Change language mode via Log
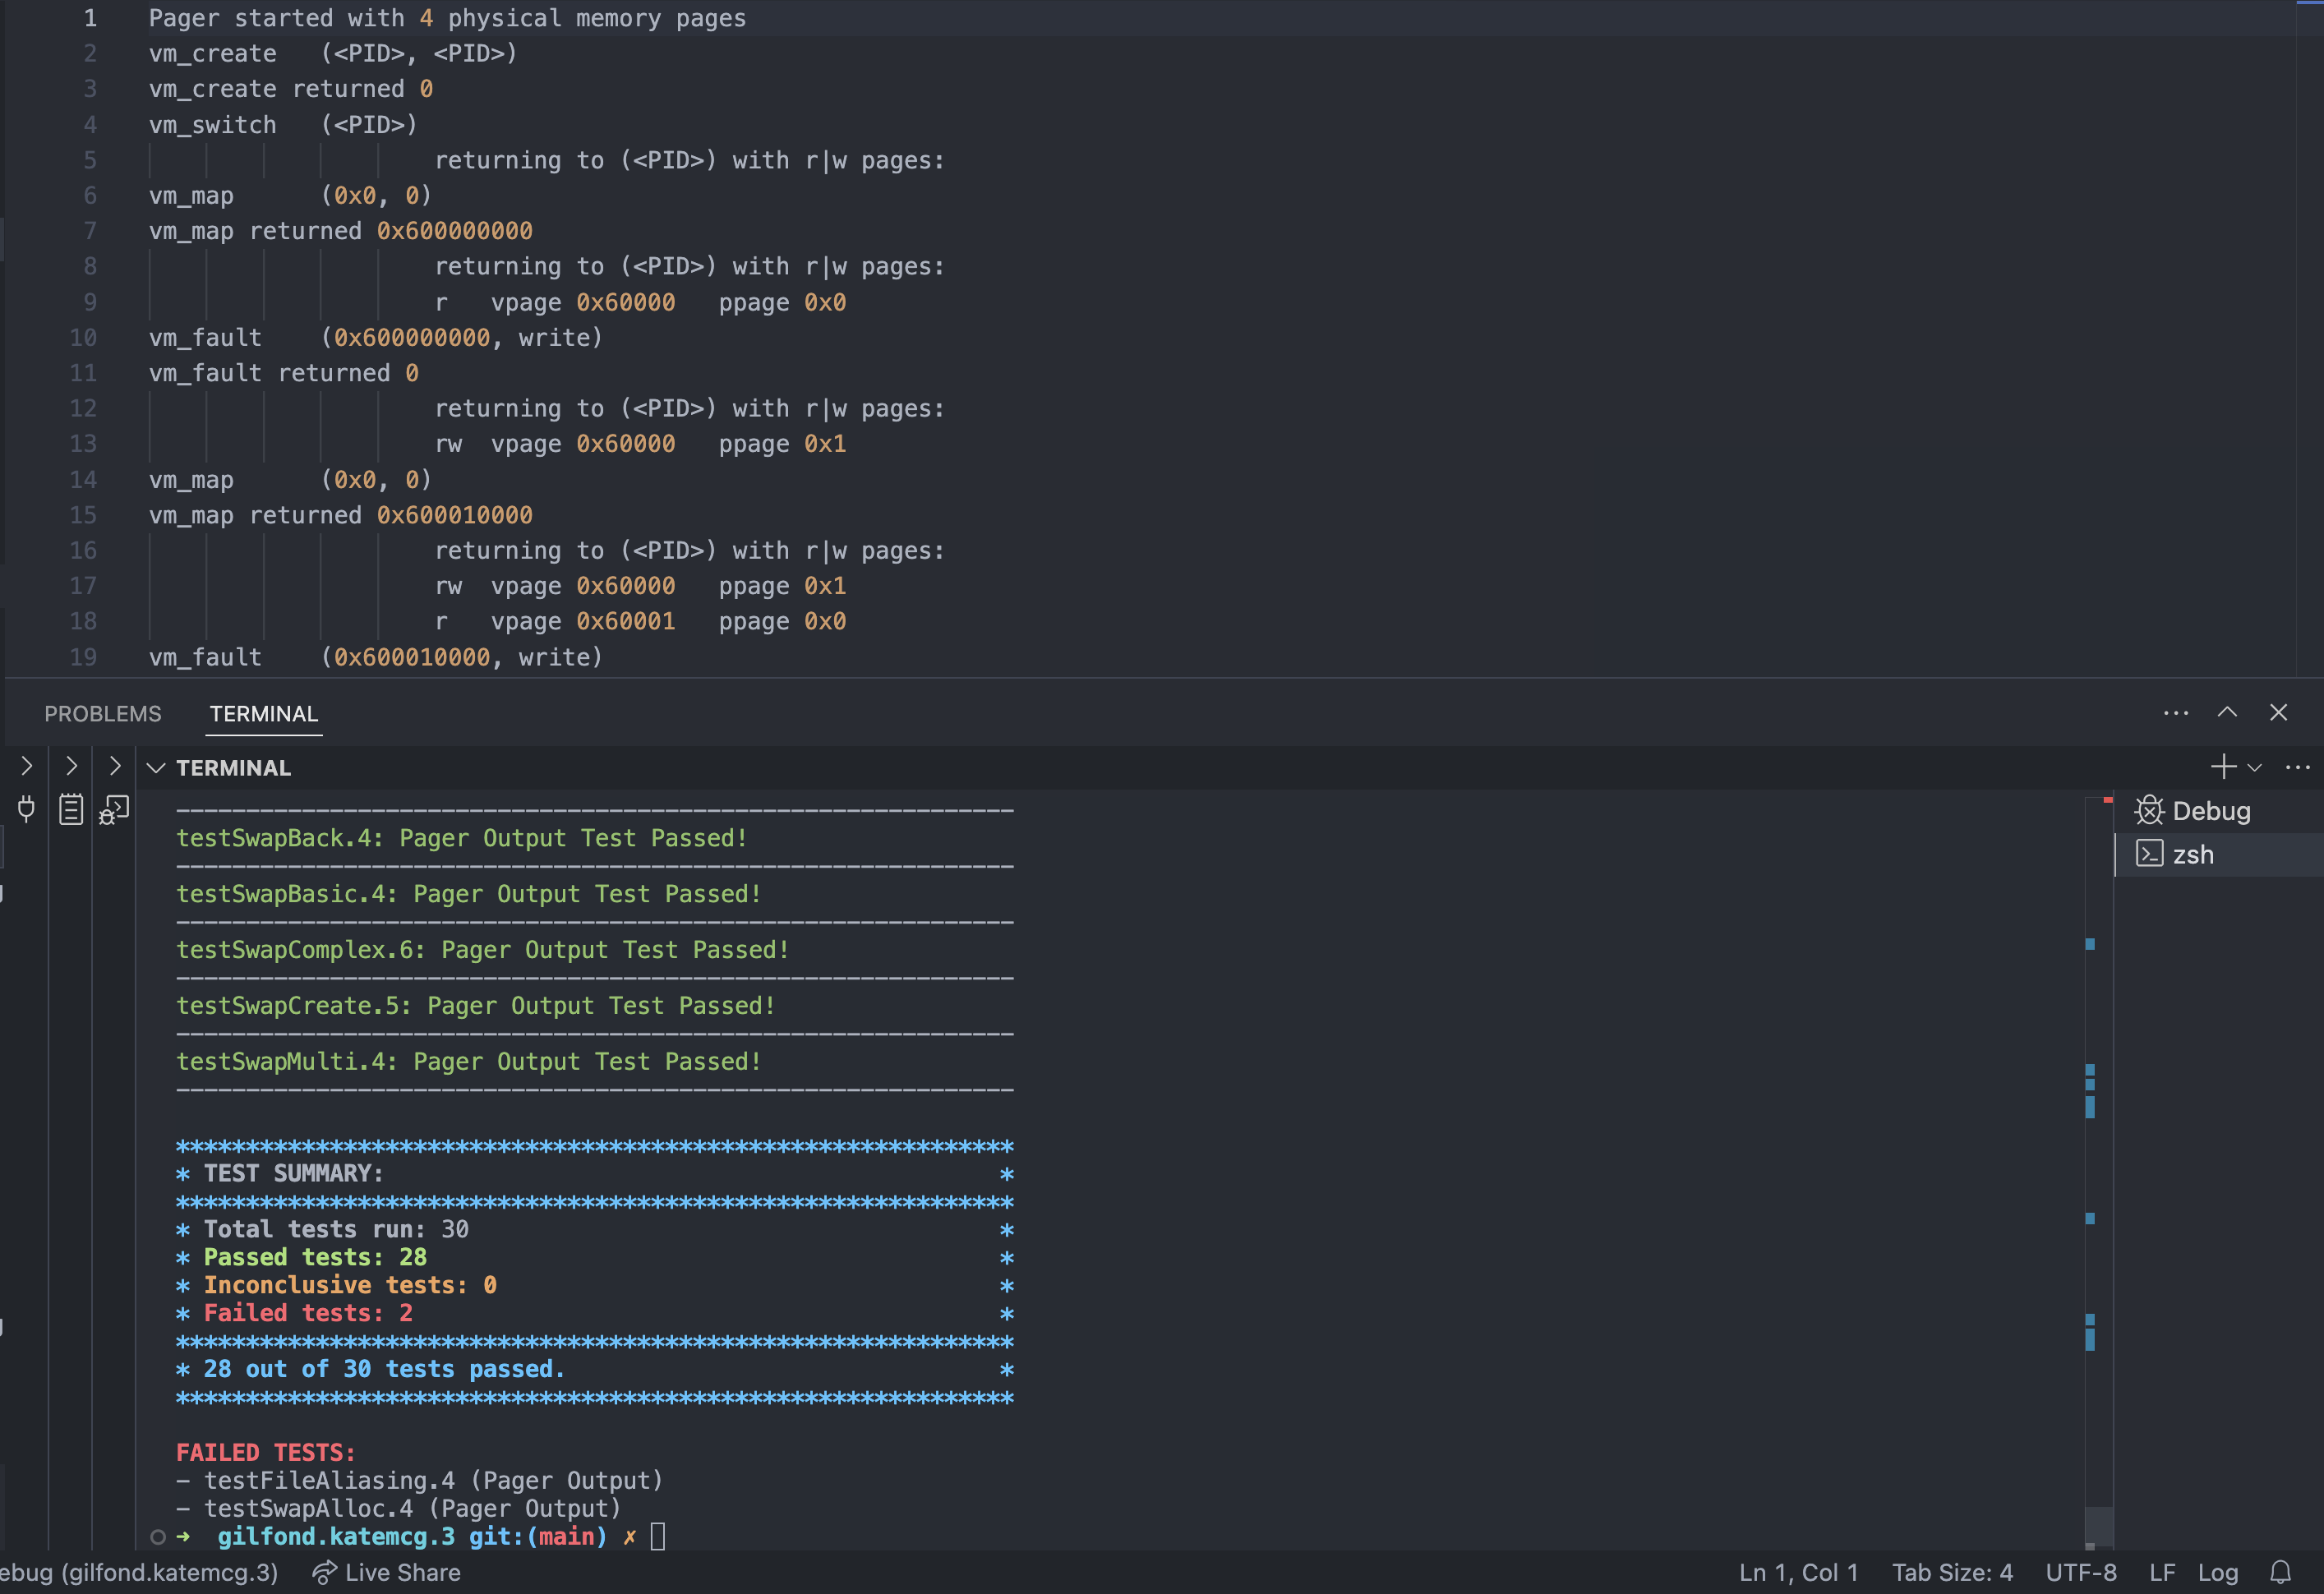Viewport: 2324px width, 1594px height. pos(2217,1572)
